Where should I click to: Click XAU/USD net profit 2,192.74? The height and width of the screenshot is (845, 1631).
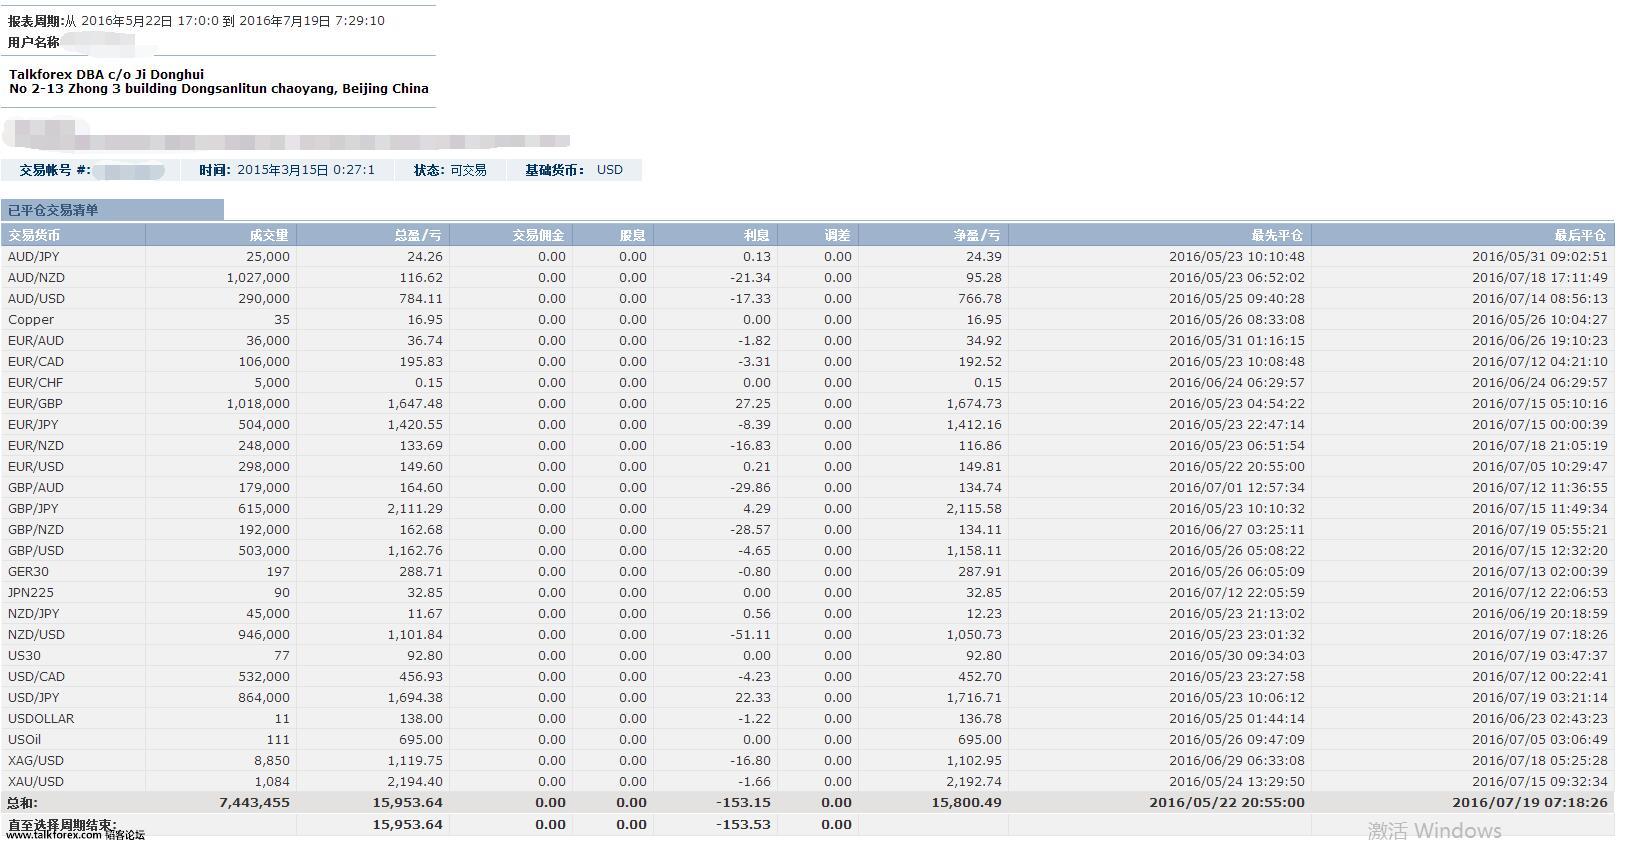coord(974,782)
